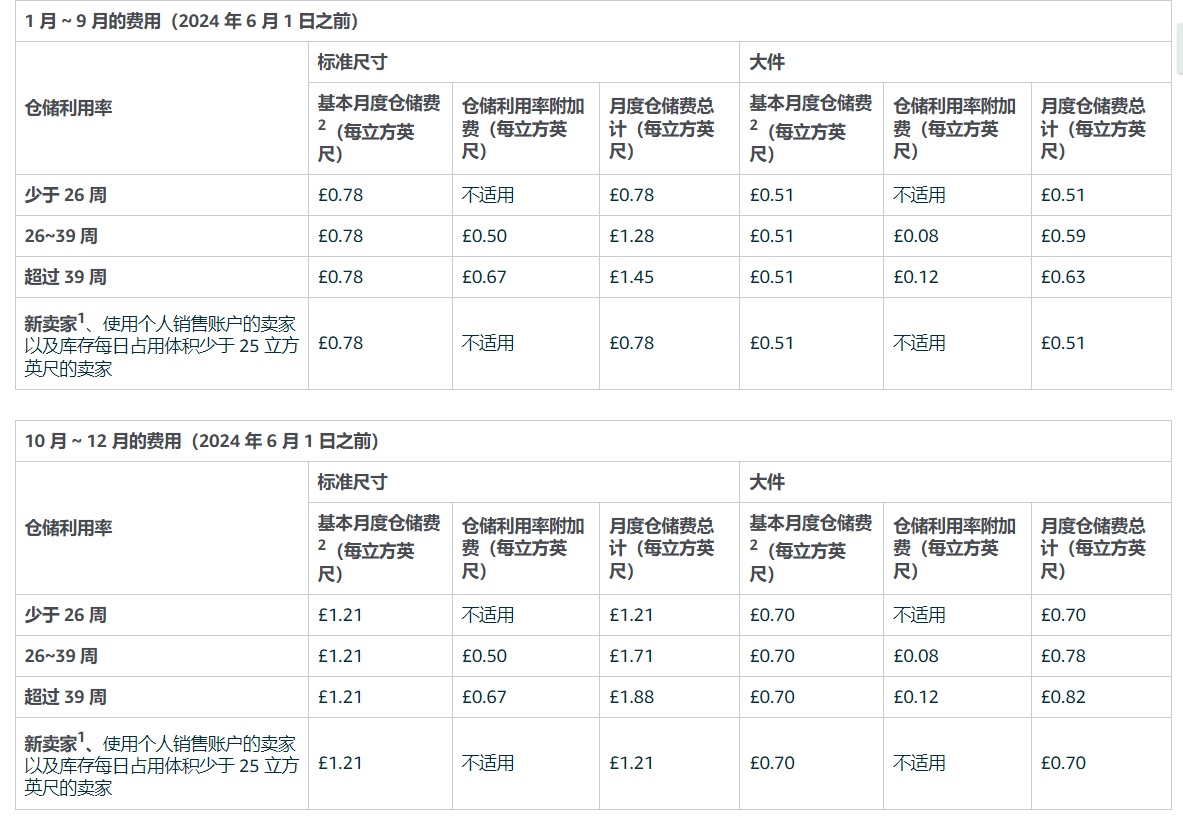Select the 超过 39 周 row label in the second table
The image size is (1183, 829).
tap(65, 697)
